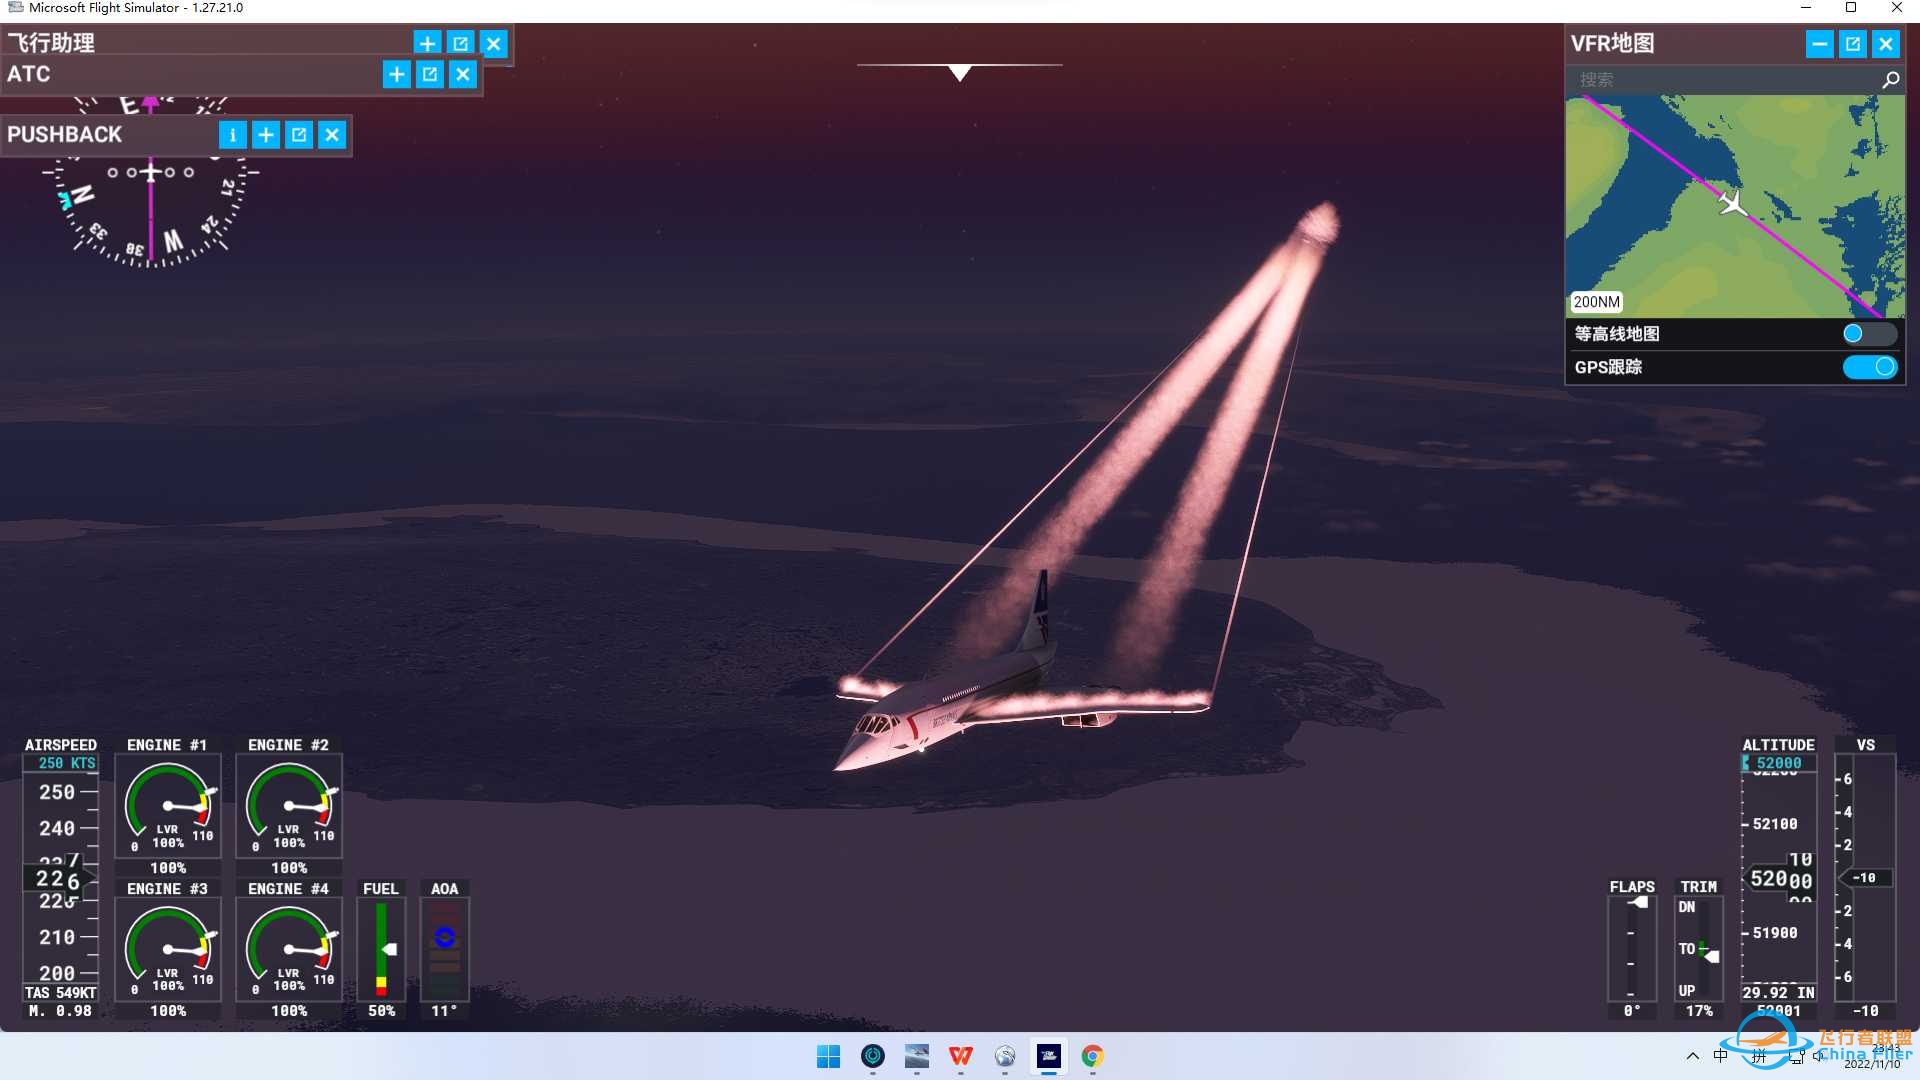Click the AOA indicator gauge
The height and width of the screenshot is (1080, 1920).
coord(445,949)
